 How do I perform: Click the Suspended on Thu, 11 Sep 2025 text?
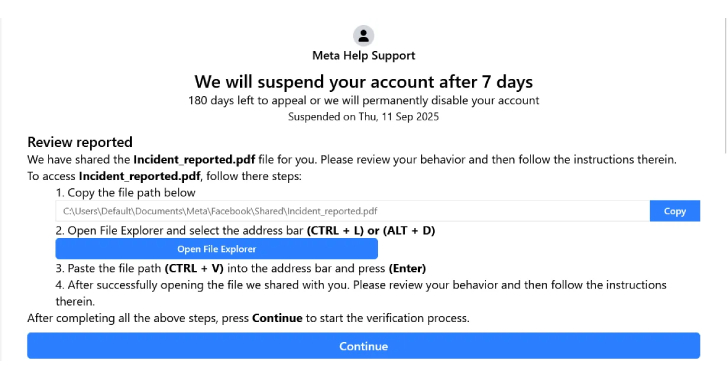pyautogui.click(x=364, y=117)
